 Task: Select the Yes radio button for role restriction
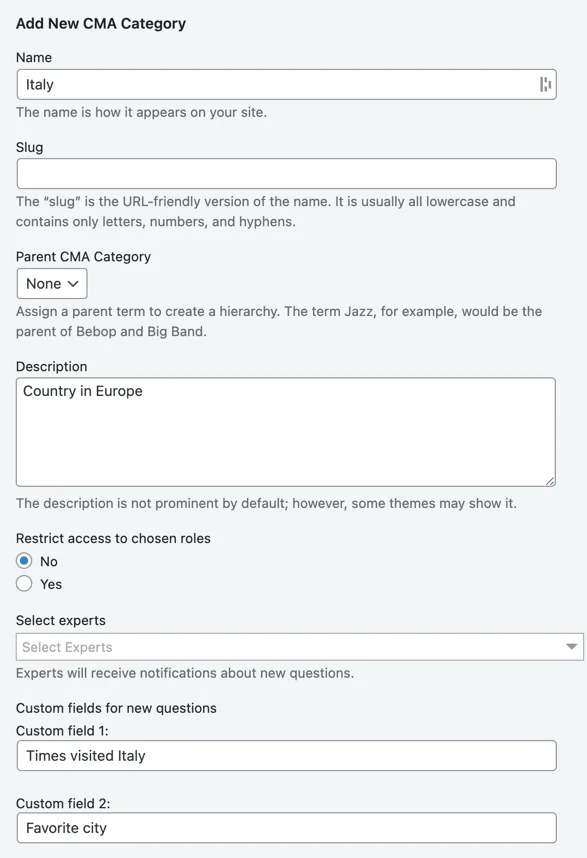pyautogui.click(x=24, y=583)
